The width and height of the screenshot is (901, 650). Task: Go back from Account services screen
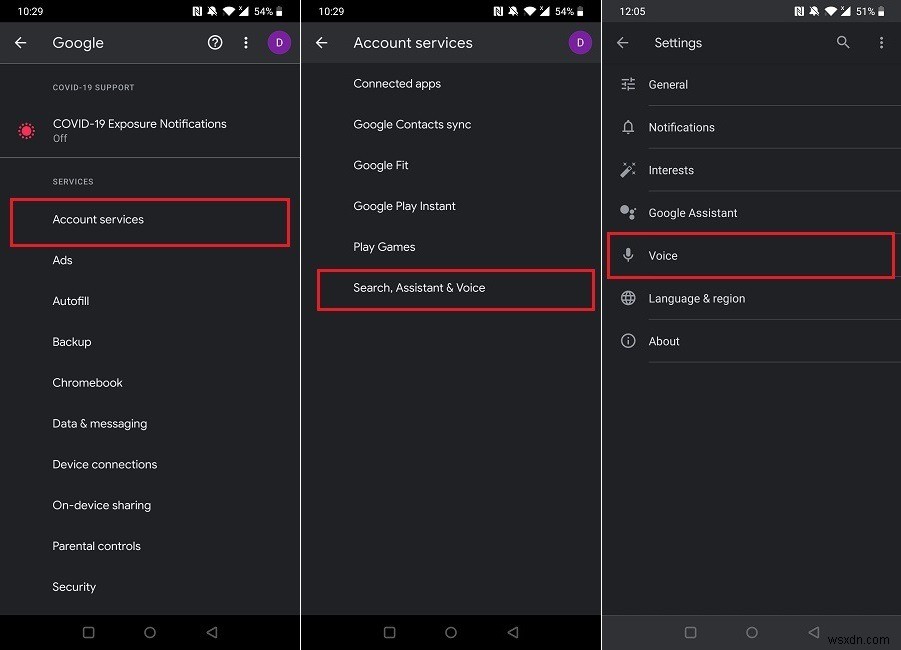click(320, 43)
